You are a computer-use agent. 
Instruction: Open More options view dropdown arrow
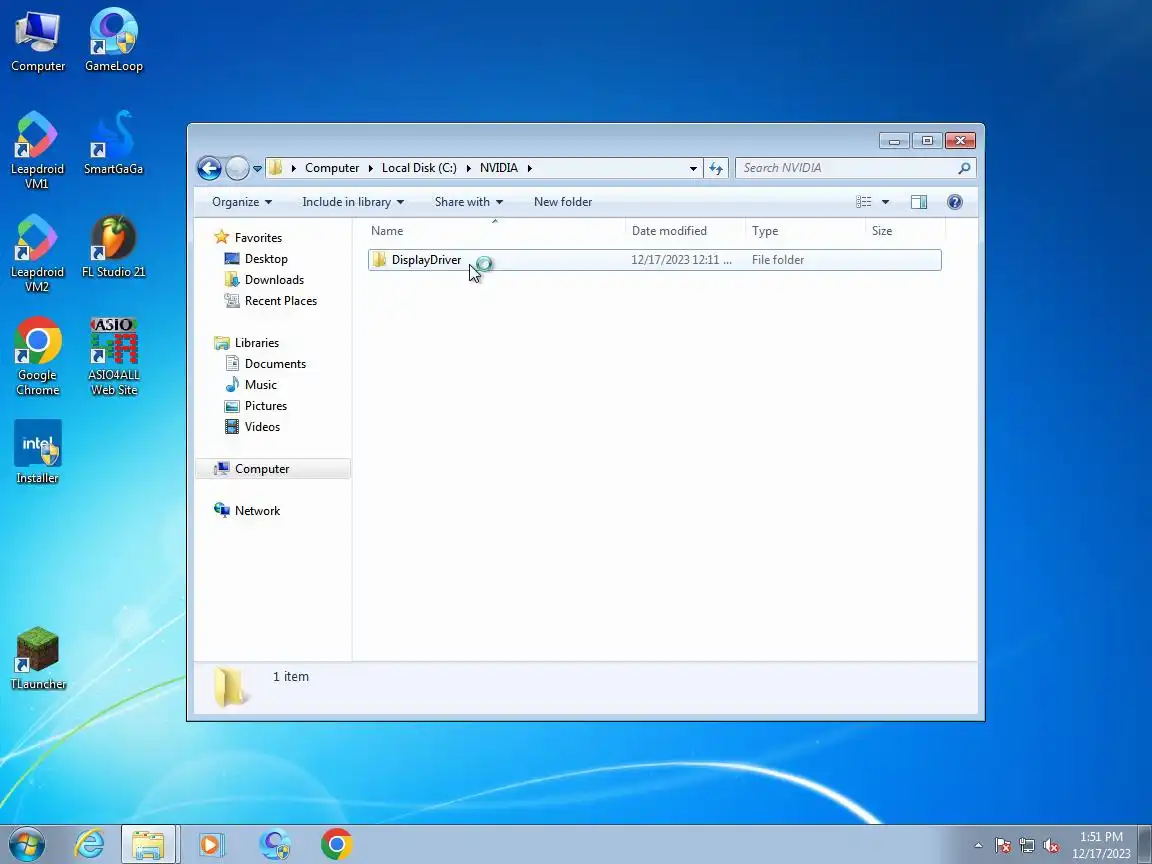885,202
